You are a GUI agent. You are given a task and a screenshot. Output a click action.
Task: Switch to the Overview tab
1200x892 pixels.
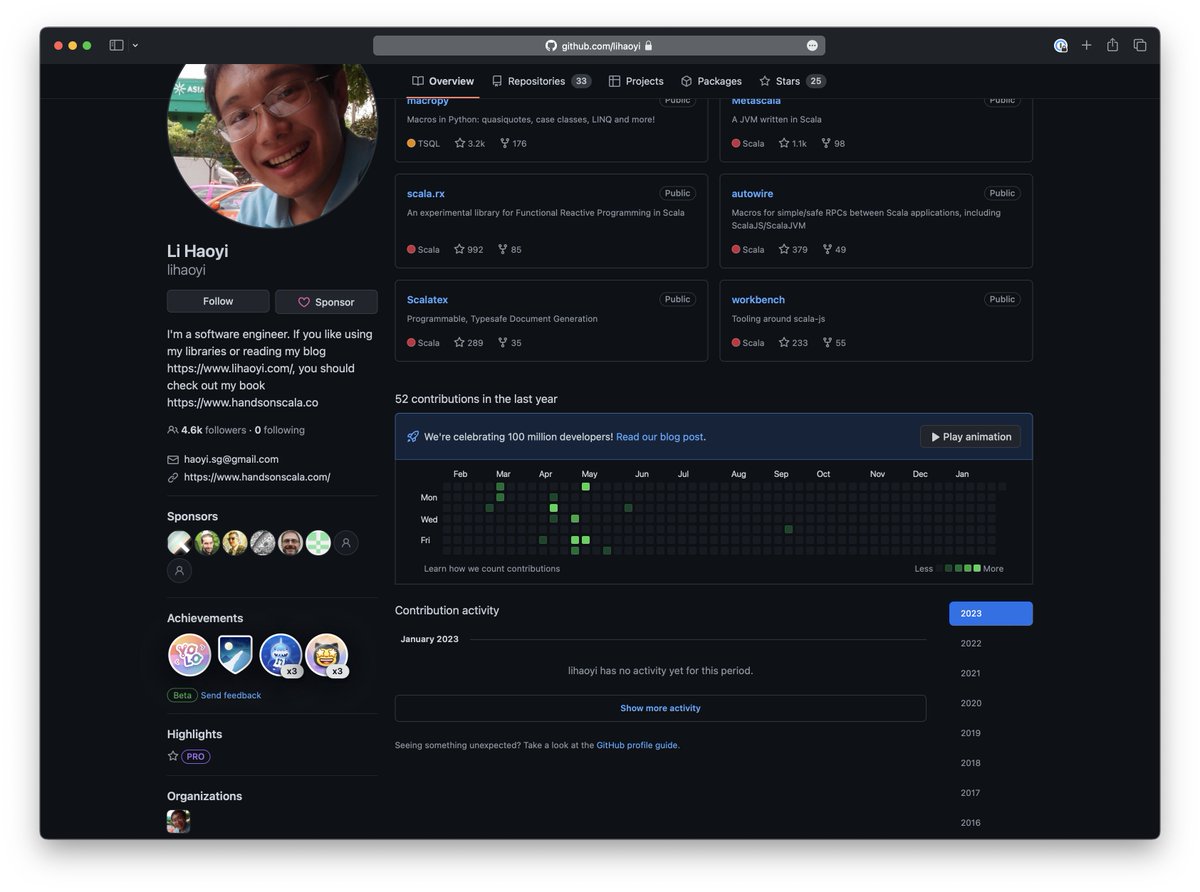443,81
